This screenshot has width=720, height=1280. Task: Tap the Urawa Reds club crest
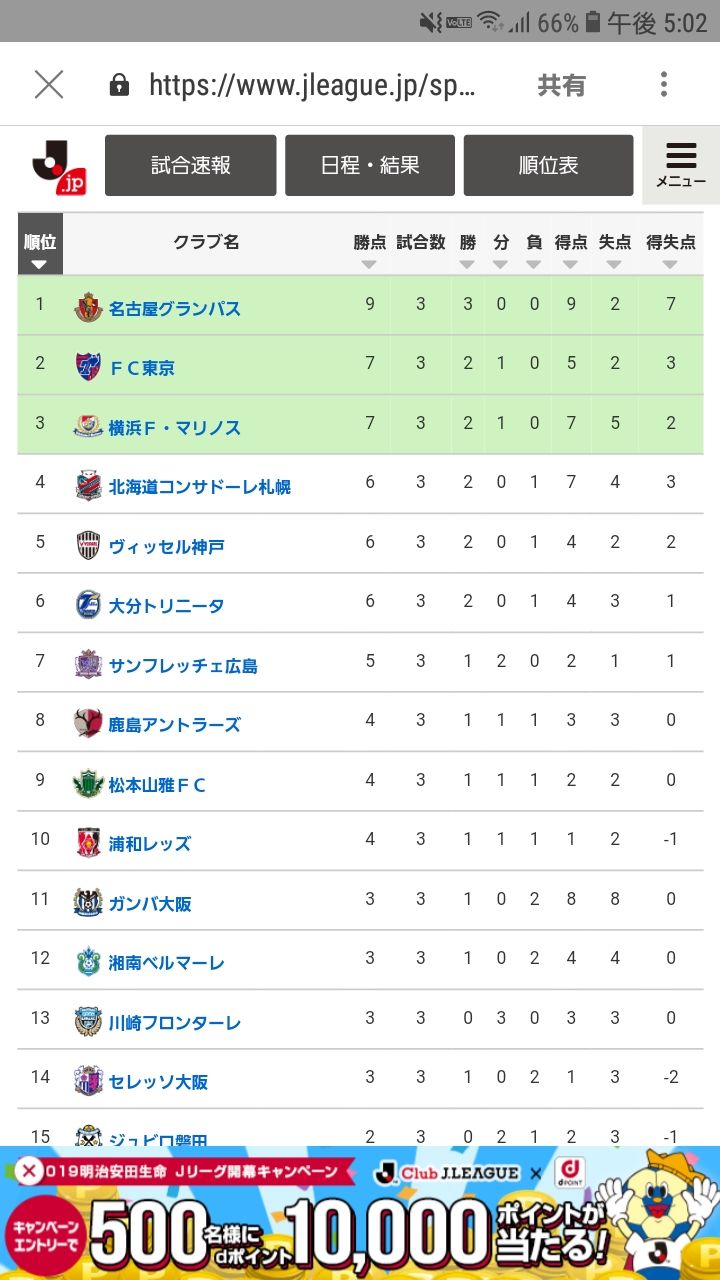tap(88, 842)
